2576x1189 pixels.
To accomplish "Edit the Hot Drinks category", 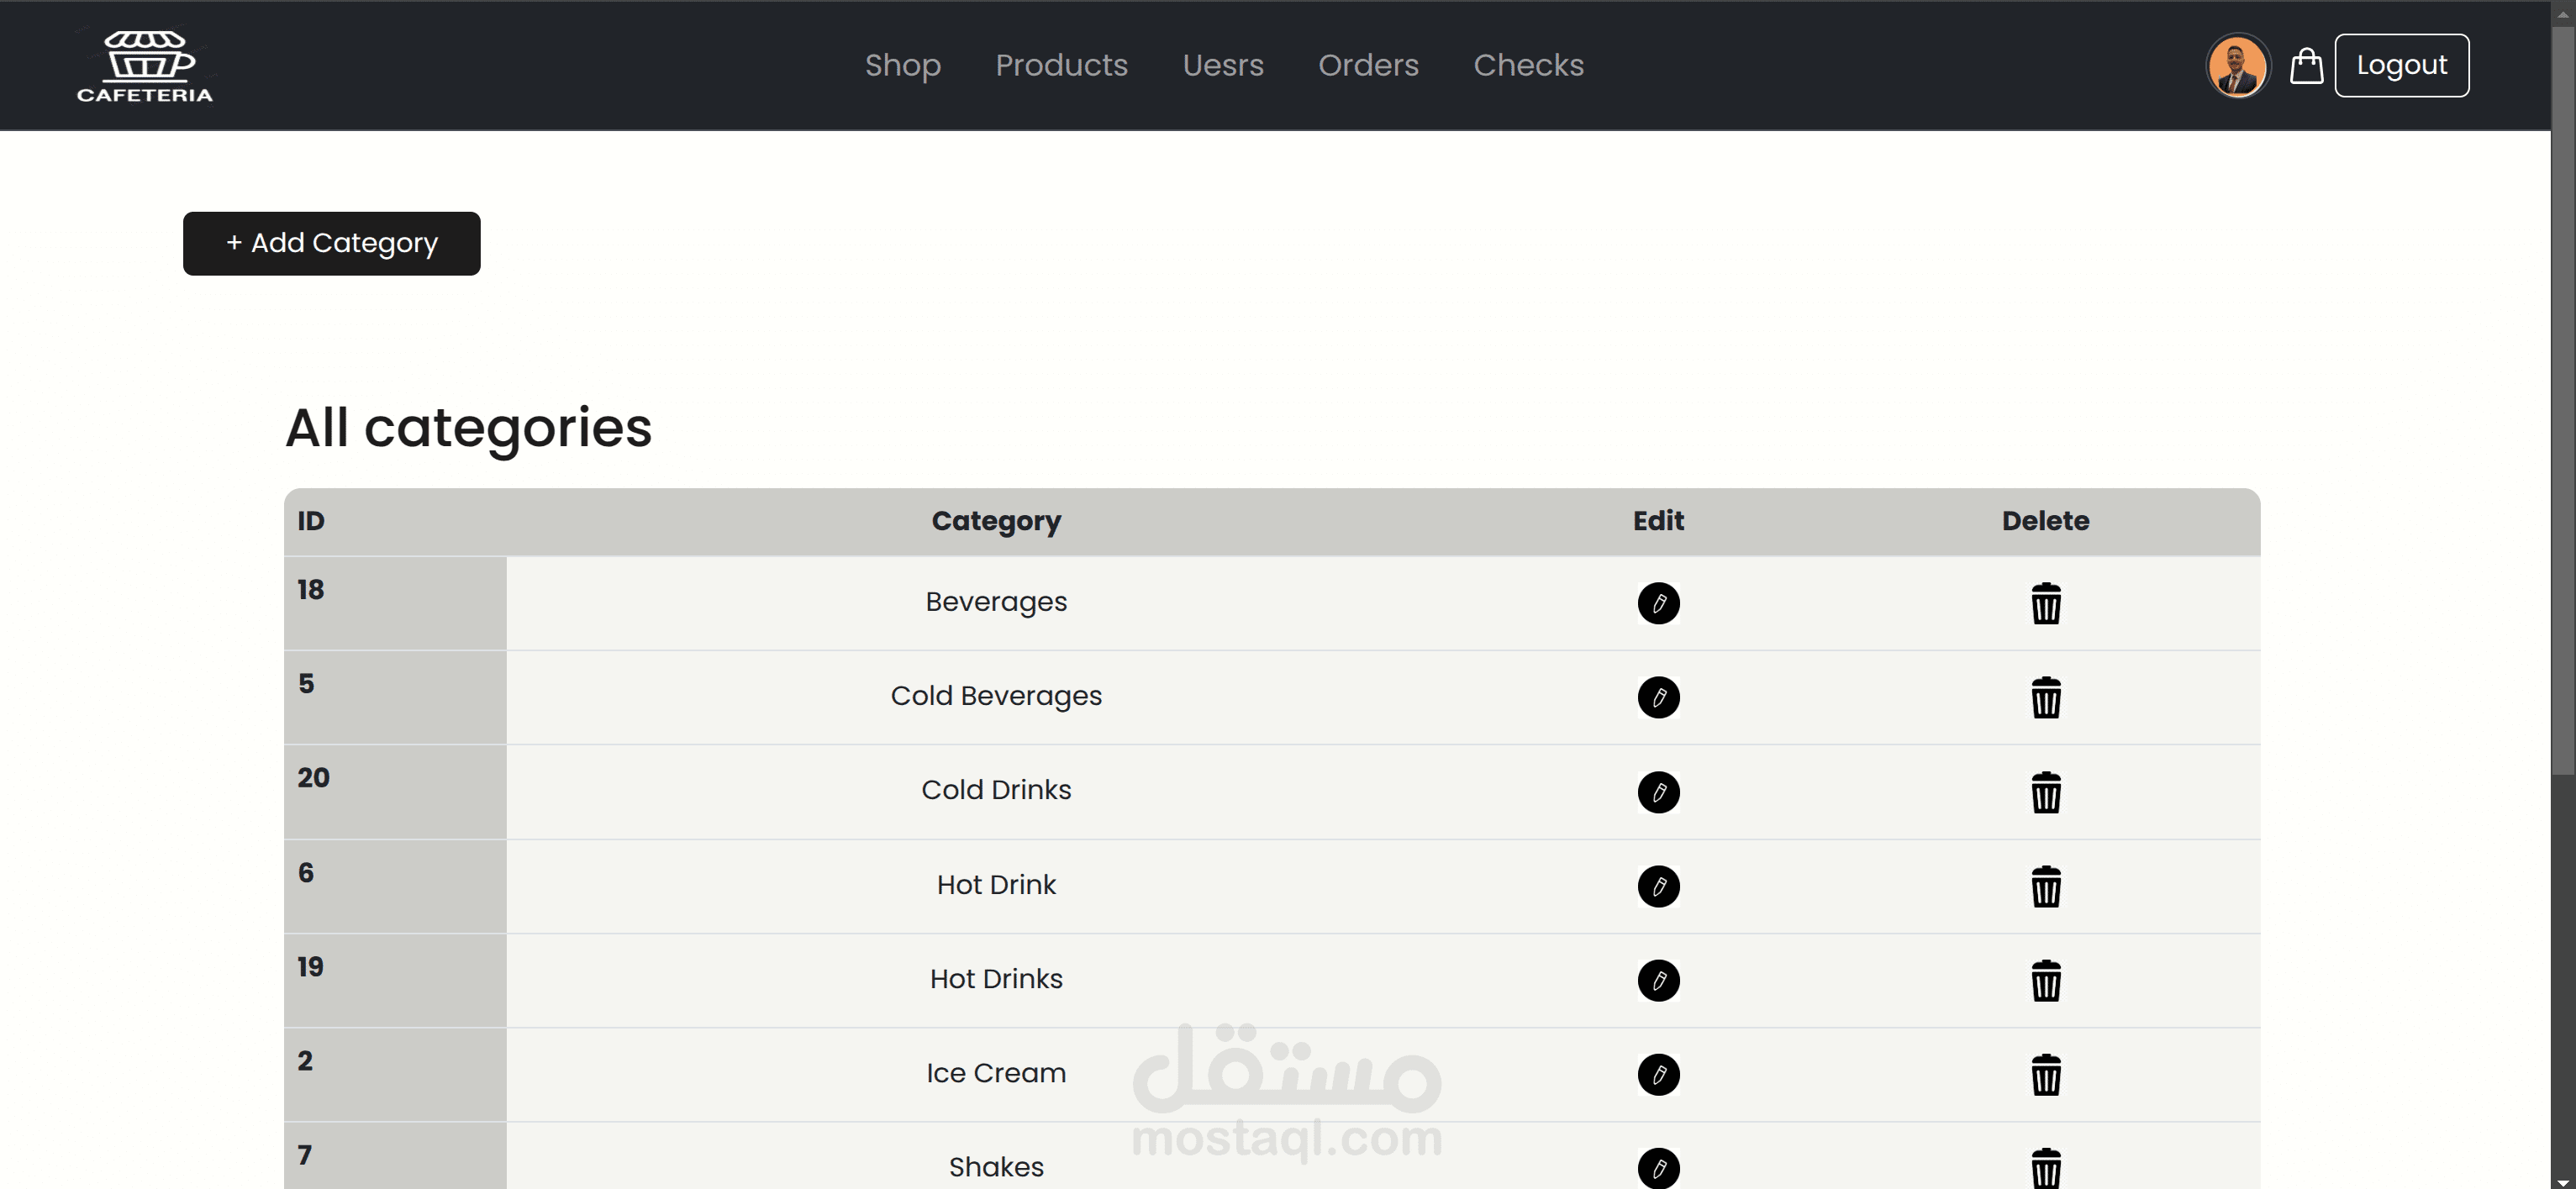I will coord(1658,980).
